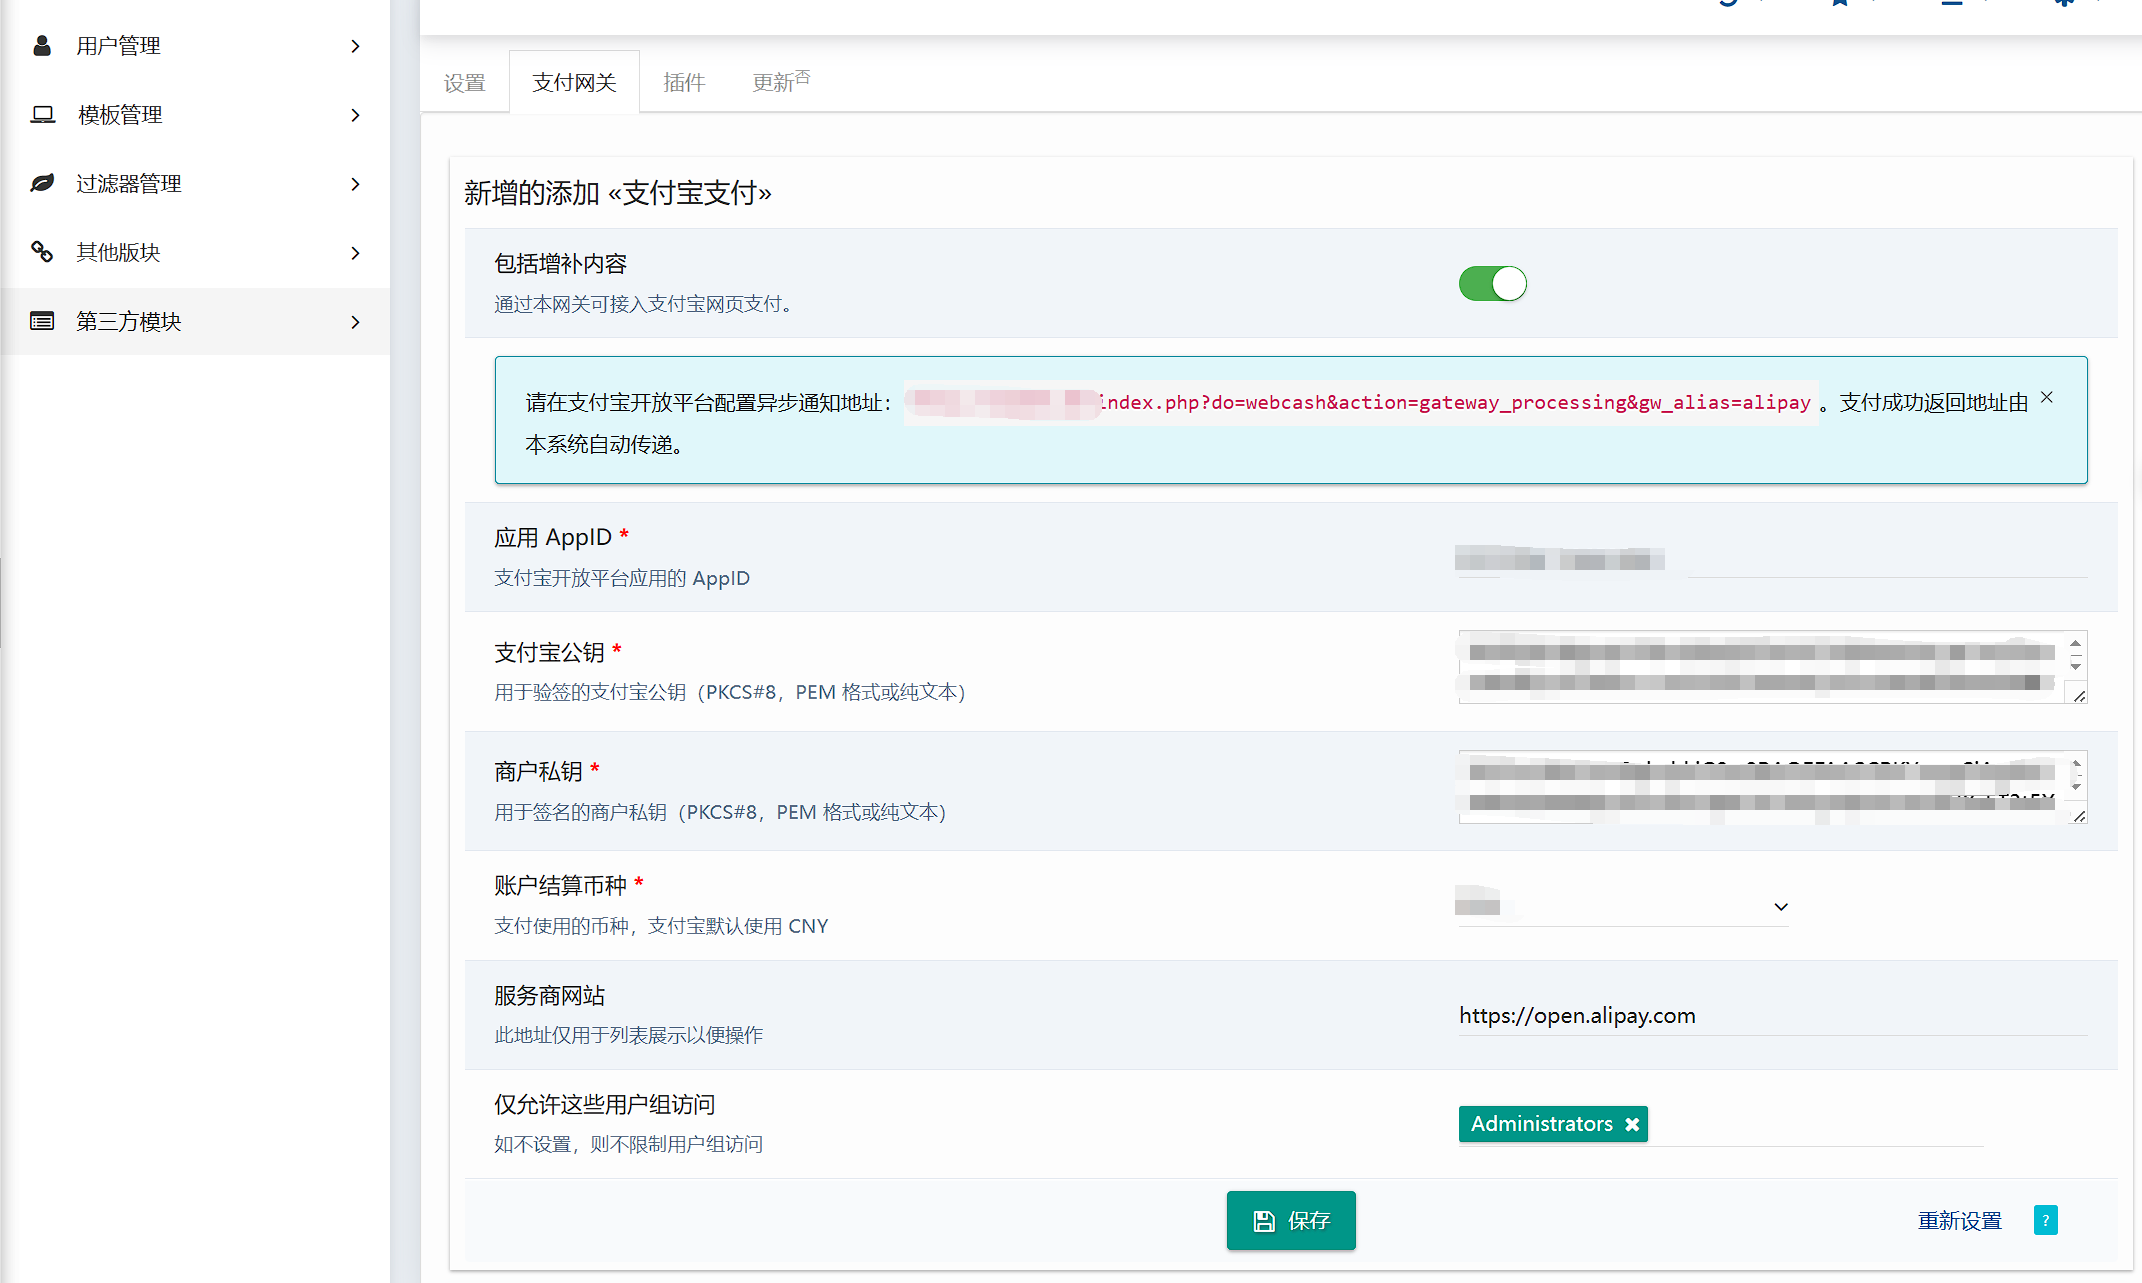The width and height of the screenshot is (2142, 1283).
Task: Switch to the 设置 tab
Action: [x=463, y=82]
